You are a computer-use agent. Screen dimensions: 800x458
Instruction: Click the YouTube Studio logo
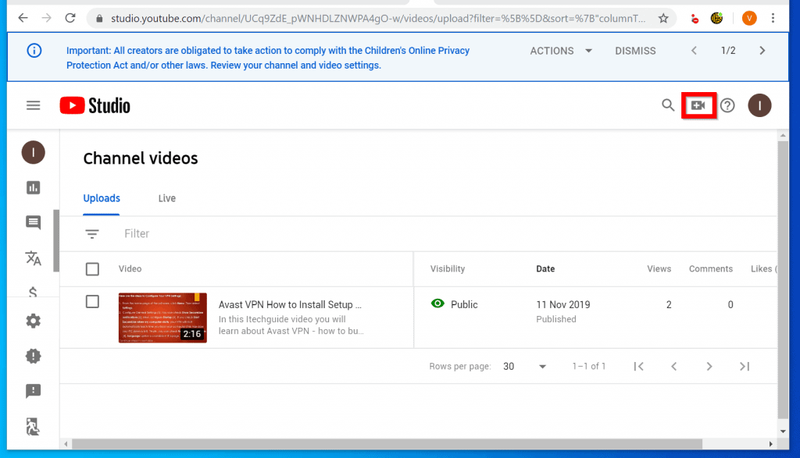[x=95, y=106]
